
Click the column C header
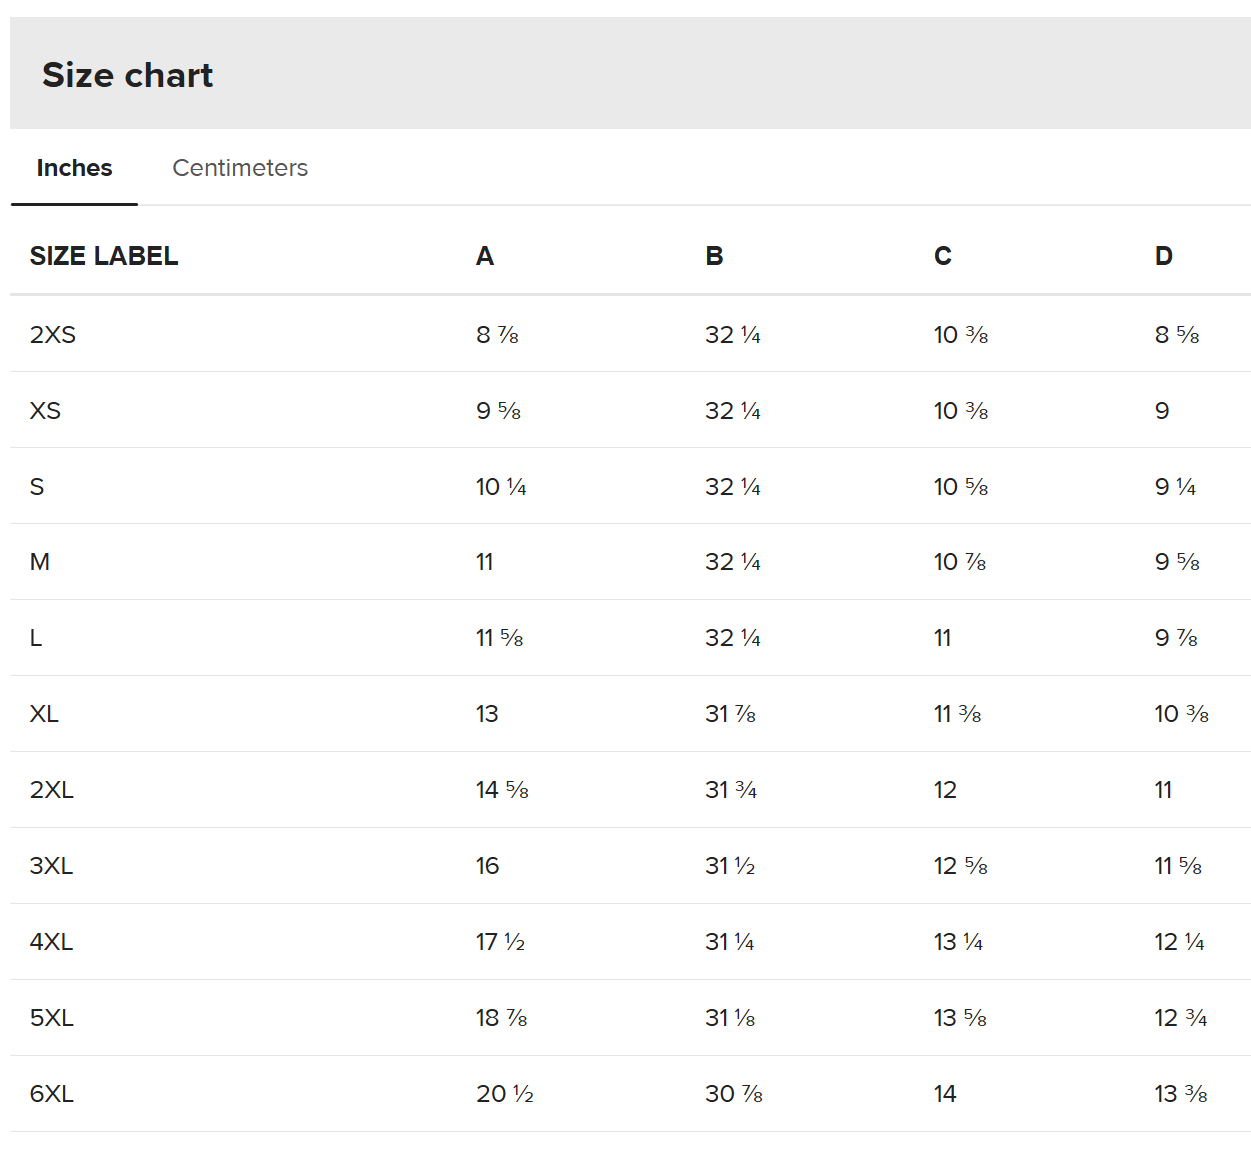tap(943, 256)
